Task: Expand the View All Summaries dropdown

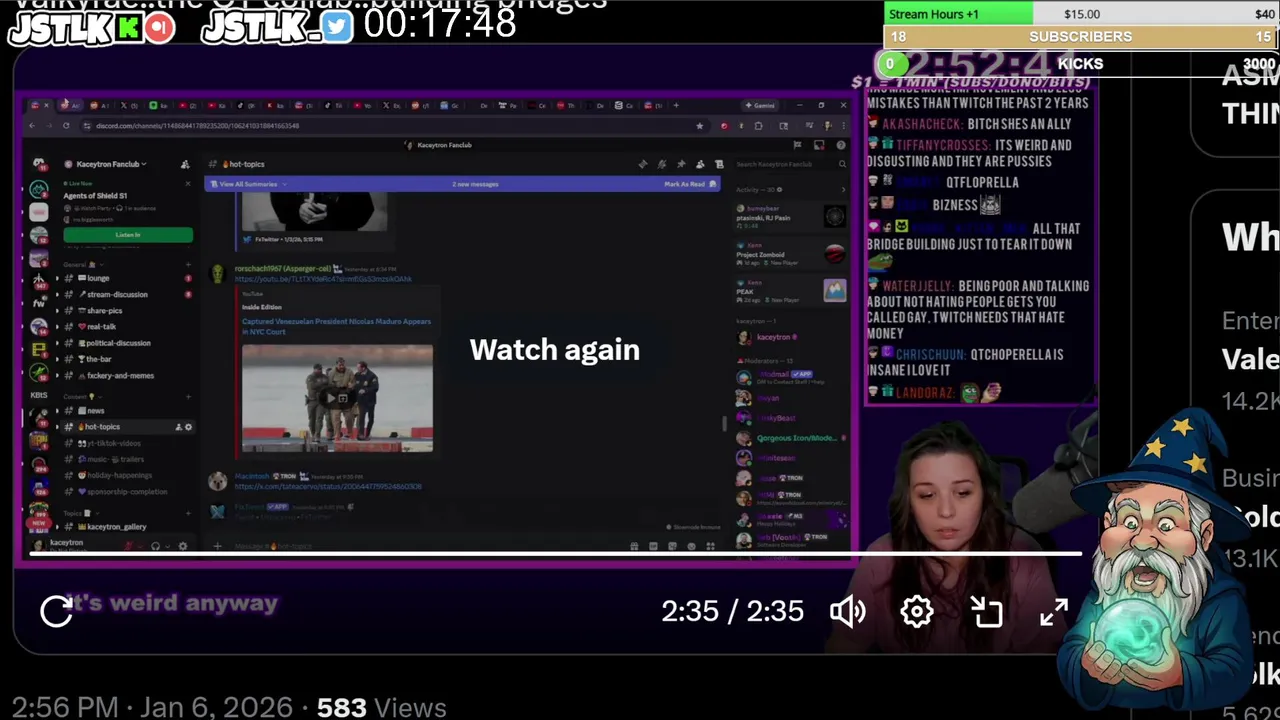Action: pyautogui.click(x=250, y=184)
